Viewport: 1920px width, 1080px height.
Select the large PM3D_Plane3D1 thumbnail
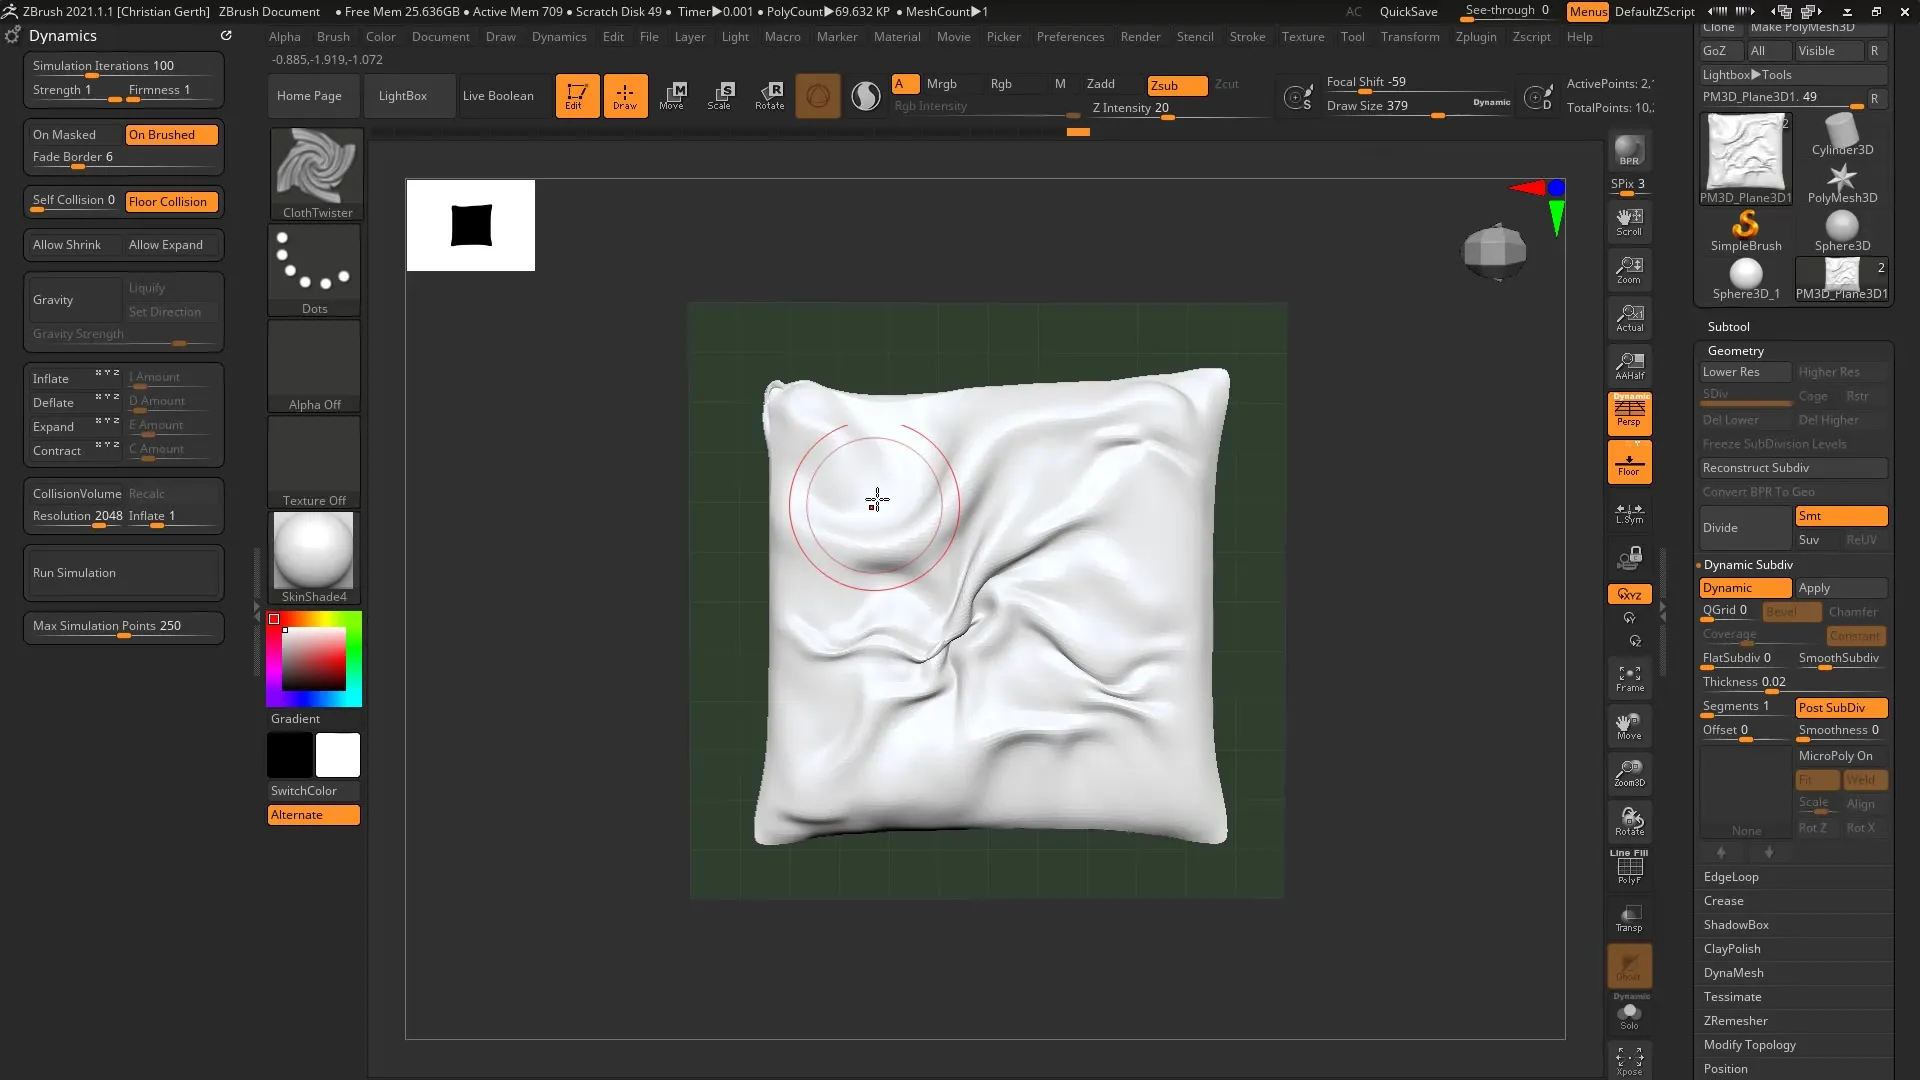pos(1746,159)
